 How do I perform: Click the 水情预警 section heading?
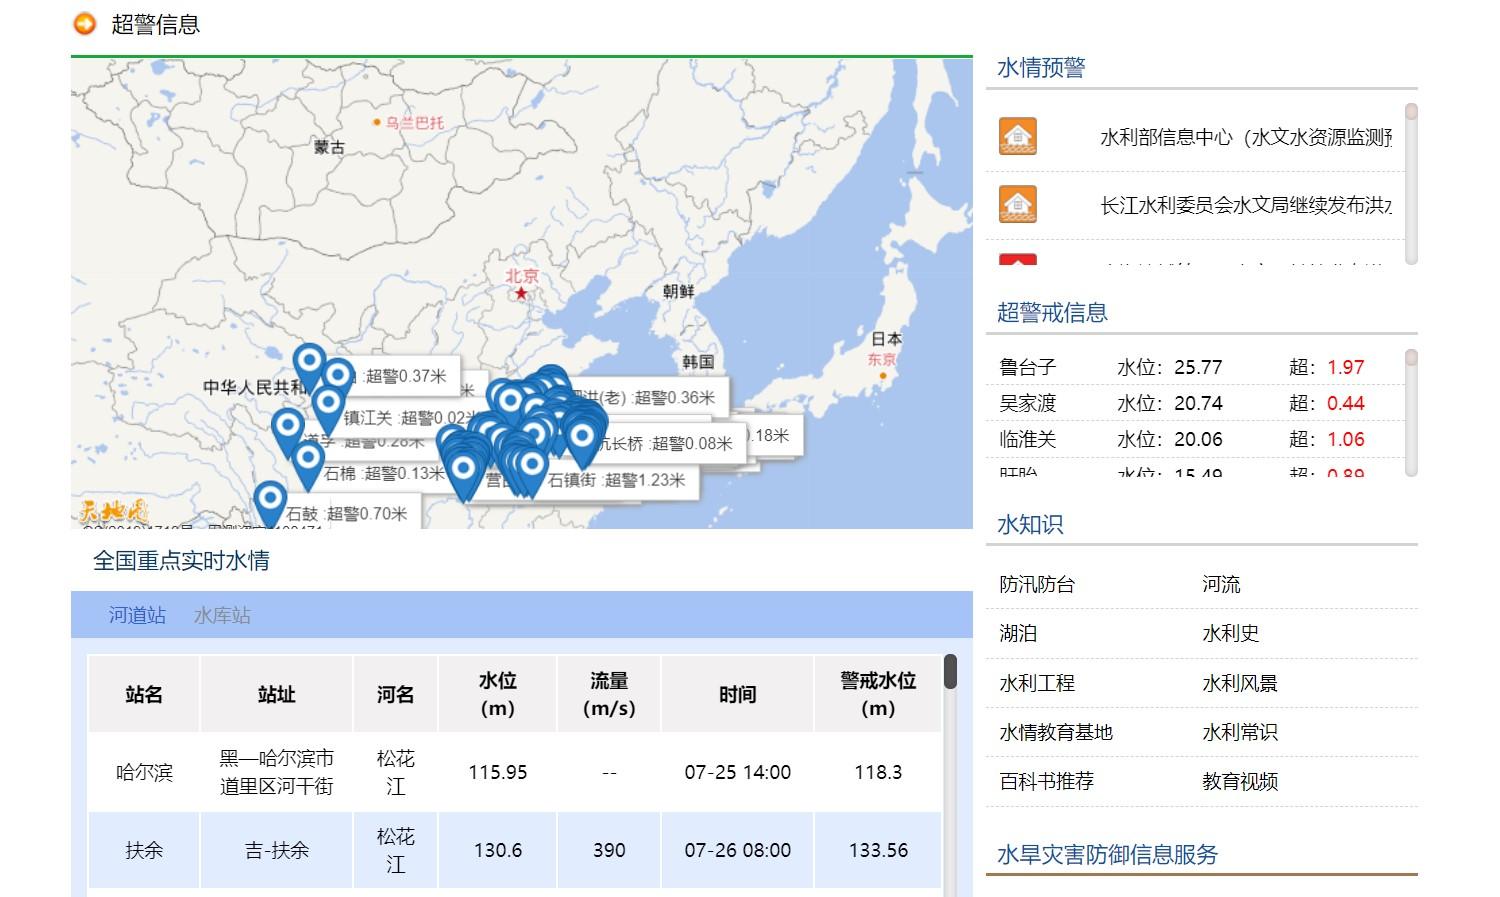pyautogui.click(x=1041, y=67)
